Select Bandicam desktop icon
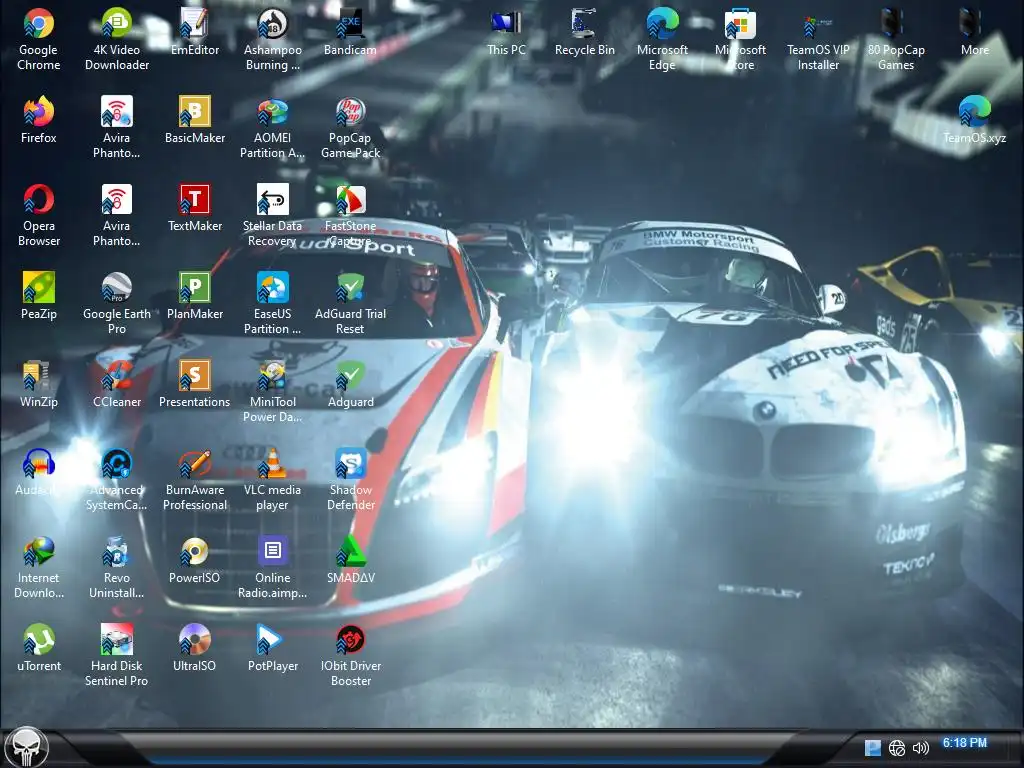 click(350, 24)
